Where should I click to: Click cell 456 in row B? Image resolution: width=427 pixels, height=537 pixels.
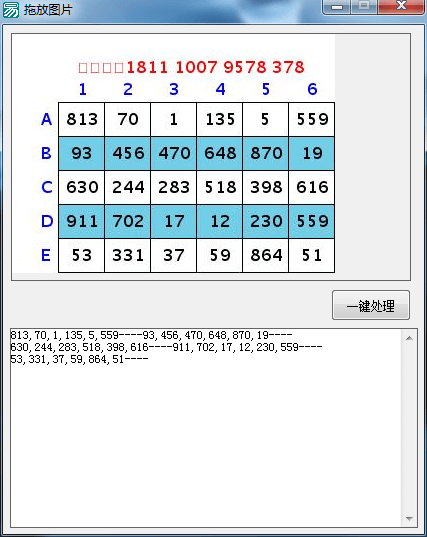point(128,153)
